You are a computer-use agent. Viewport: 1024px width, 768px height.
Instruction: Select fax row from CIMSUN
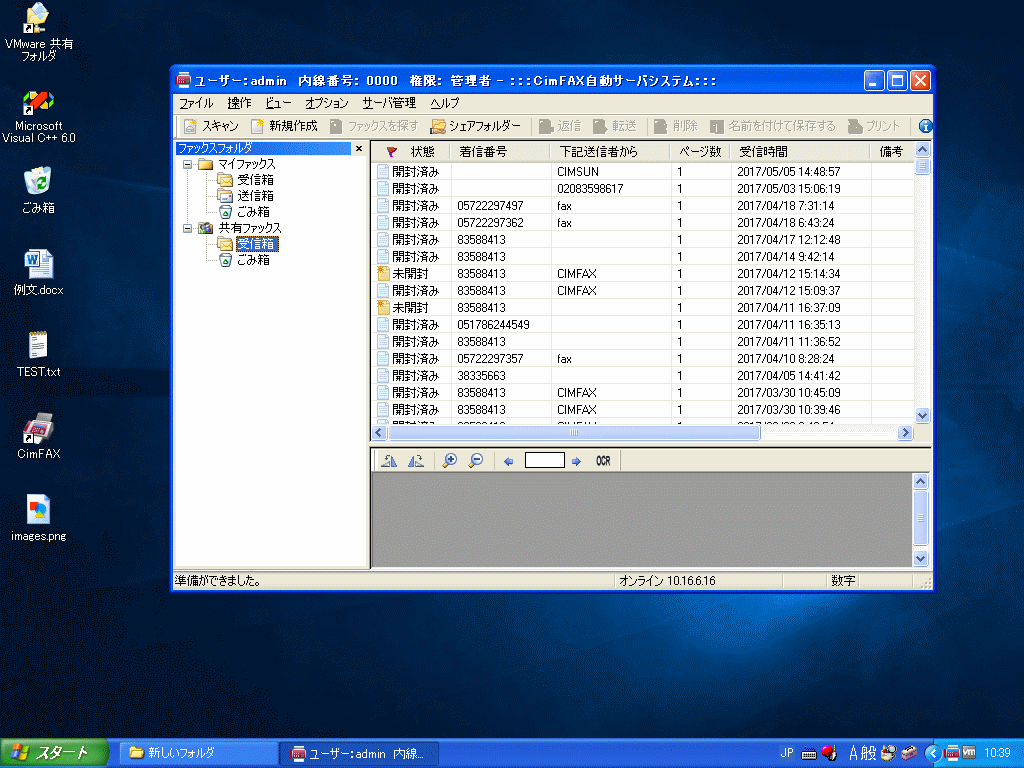[643, 172]
